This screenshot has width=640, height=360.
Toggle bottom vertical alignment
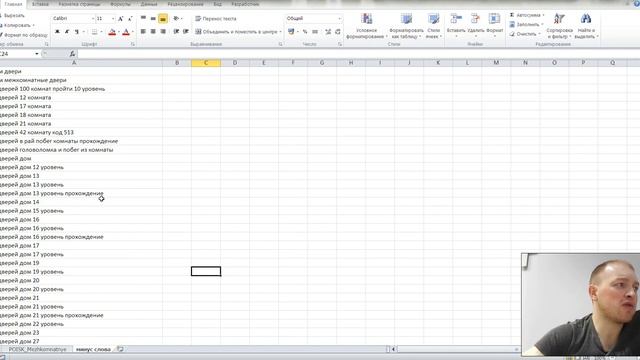[x=162, y=19]
